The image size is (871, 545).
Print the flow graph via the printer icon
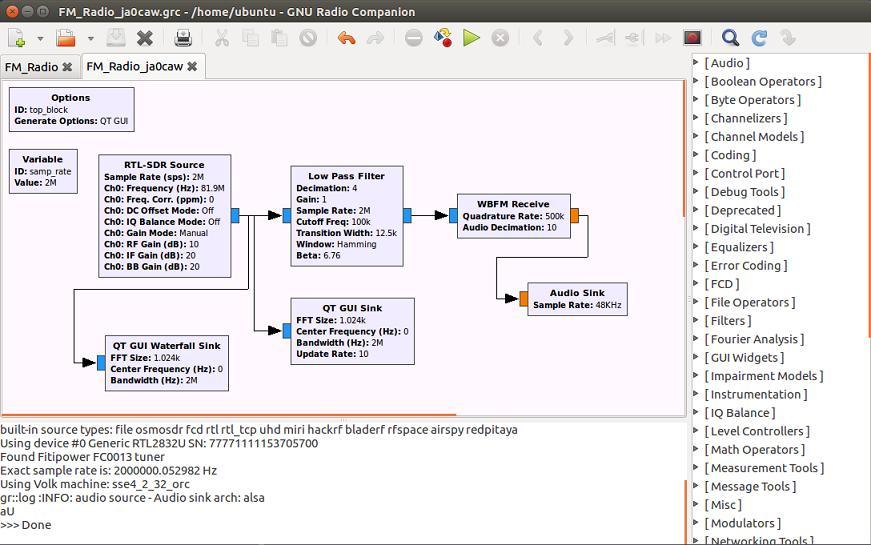[183, 38]
